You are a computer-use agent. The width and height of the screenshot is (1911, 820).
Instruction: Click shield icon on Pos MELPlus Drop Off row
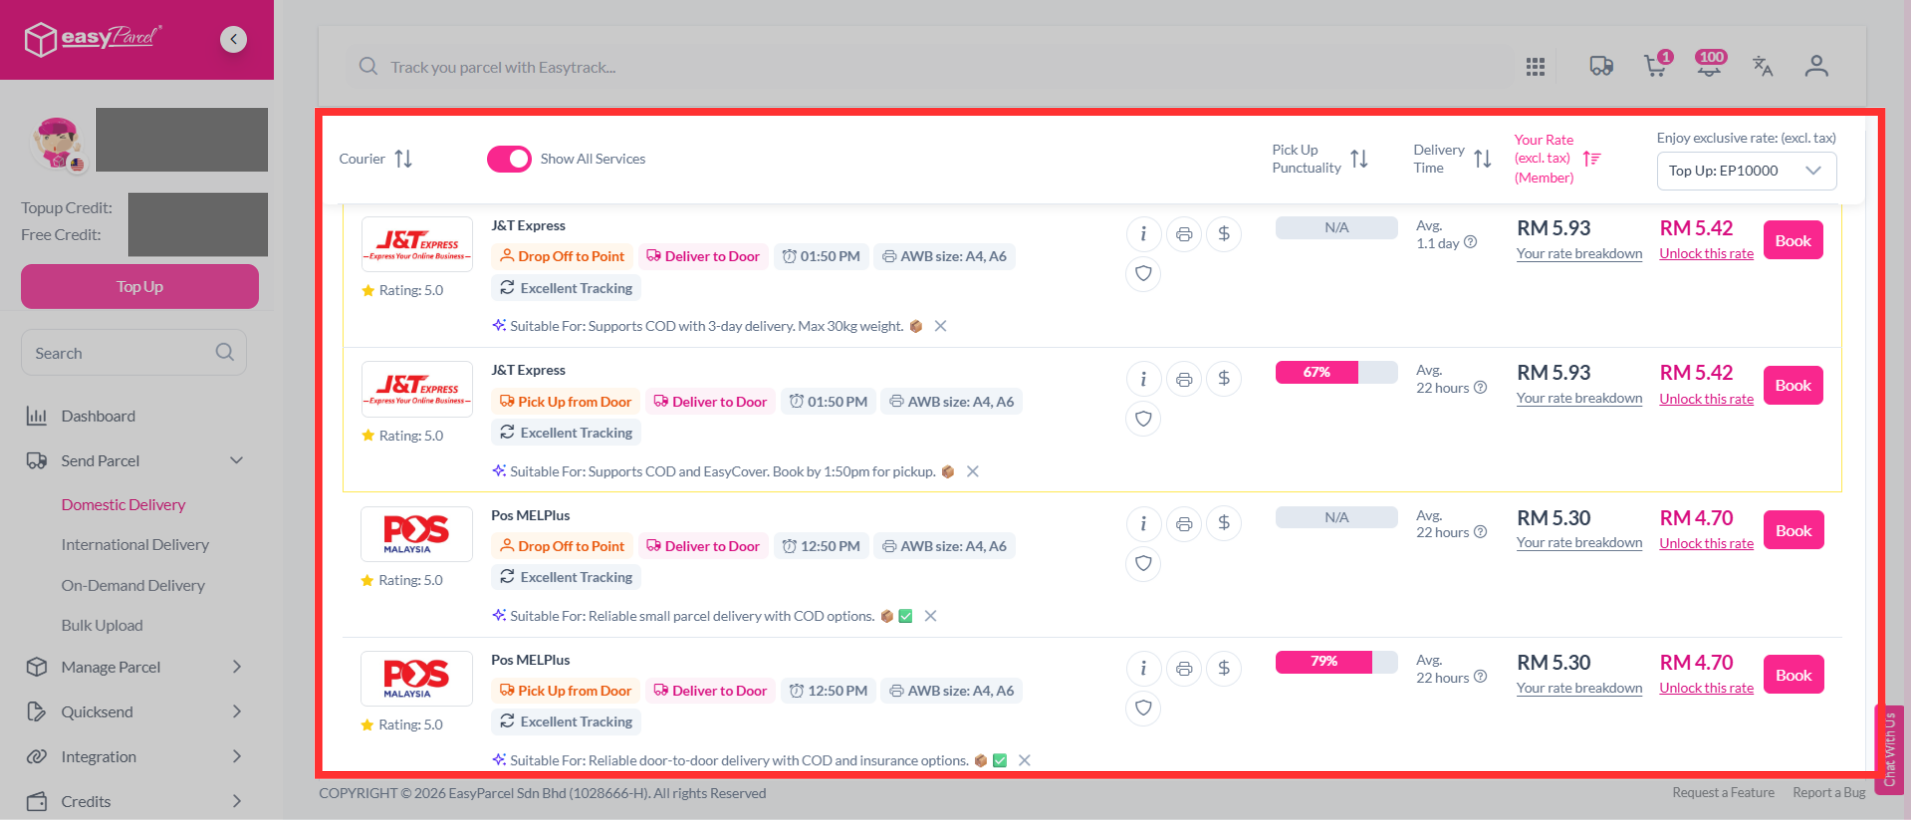1143,563
